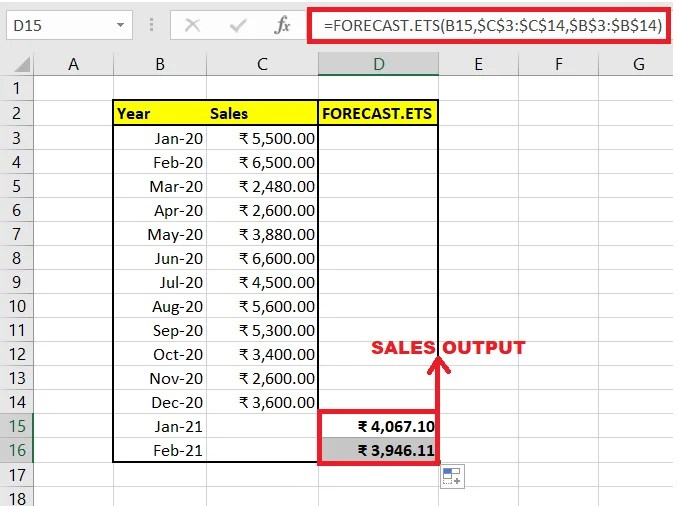Click the ₹ 5,600.00 sales cell

[262, 306]
